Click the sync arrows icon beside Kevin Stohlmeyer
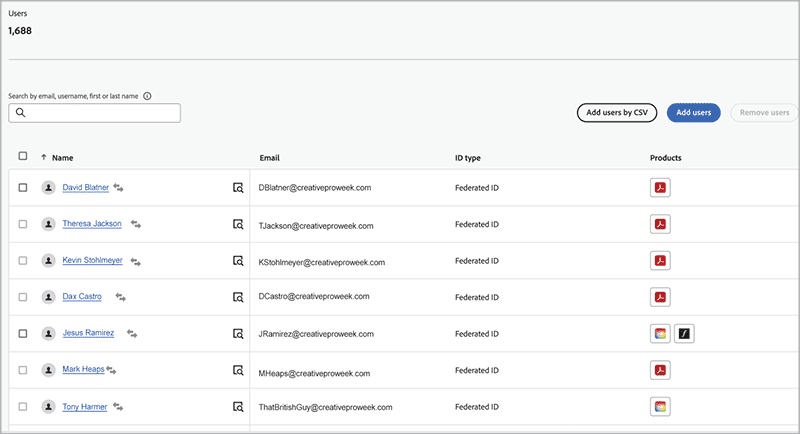This screenshot has width=800, height=434. coord(135,262)
